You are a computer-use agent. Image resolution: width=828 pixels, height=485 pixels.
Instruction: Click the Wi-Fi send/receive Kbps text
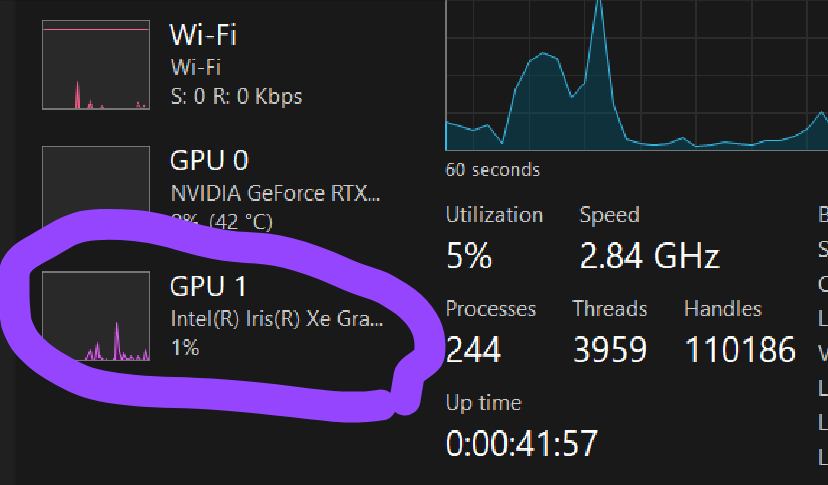point(236,97)
